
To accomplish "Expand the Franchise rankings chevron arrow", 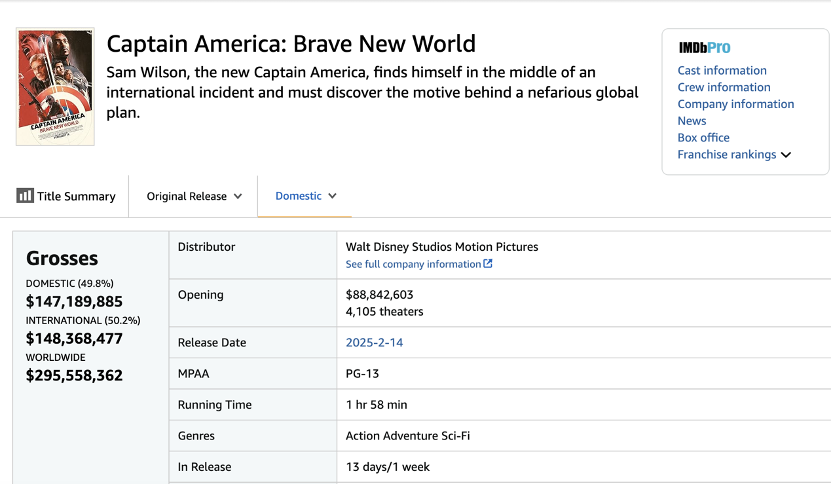I will pos(786,155).
